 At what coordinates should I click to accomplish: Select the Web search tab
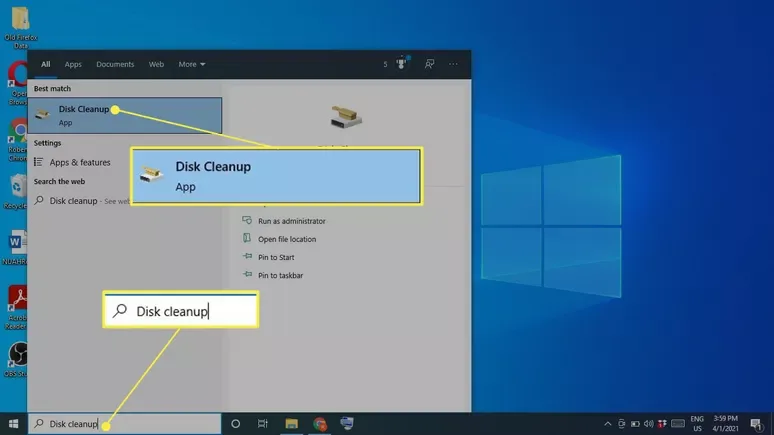click(156, 64)
